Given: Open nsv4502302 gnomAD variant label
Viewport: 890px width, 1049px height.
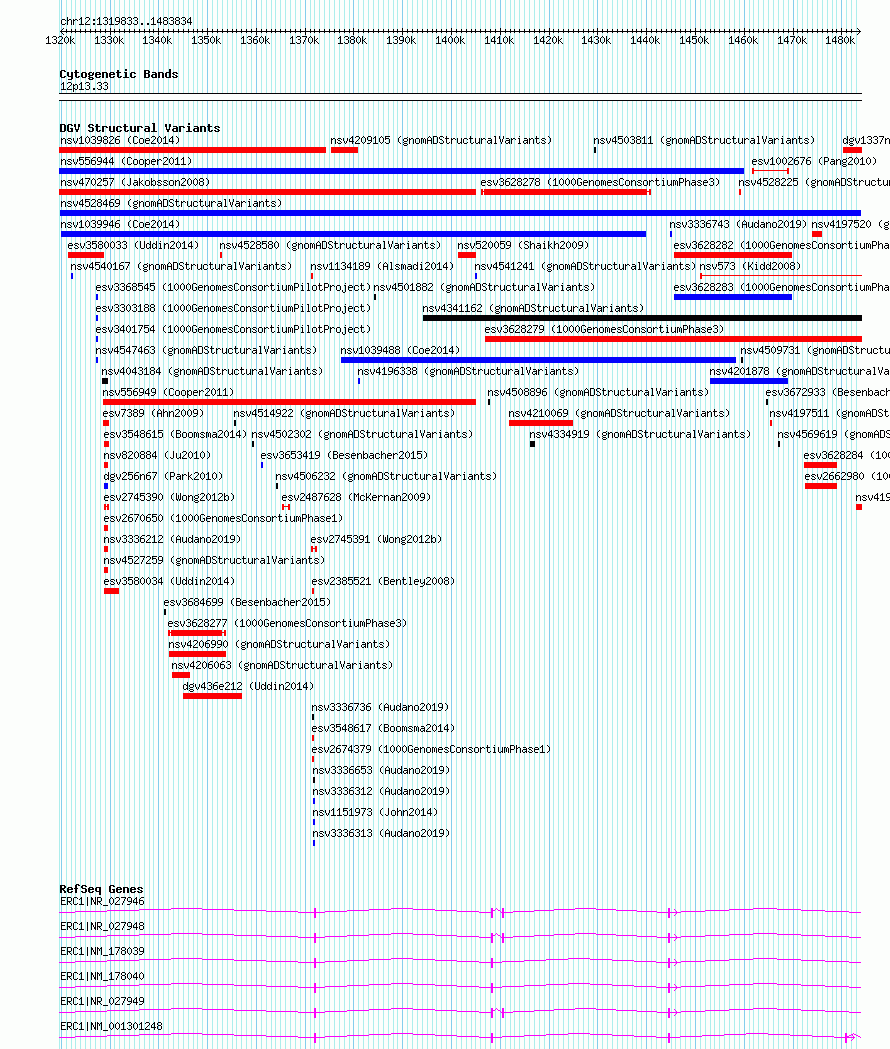Looking at the screenshot, I should pyautogui.click(x=362, y=434).
